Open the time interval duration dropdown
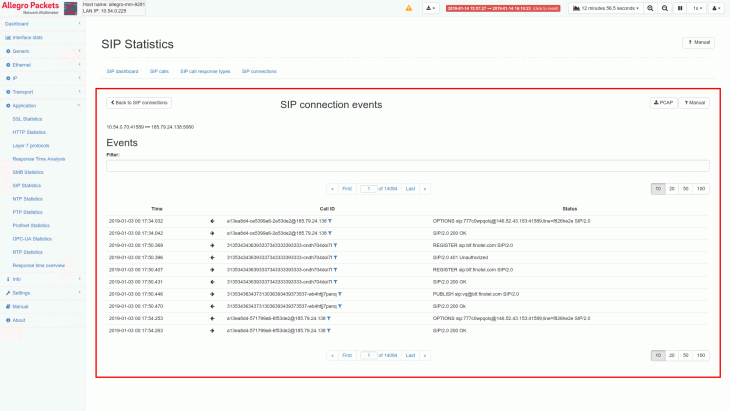 point(605,8)
